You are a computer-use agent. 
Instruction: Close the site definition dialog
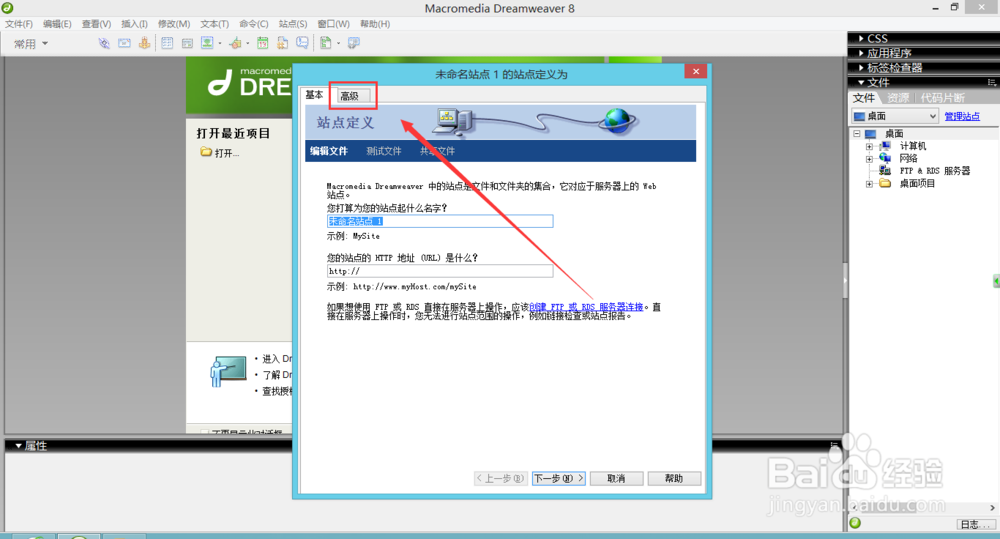[x=696, y=71]
